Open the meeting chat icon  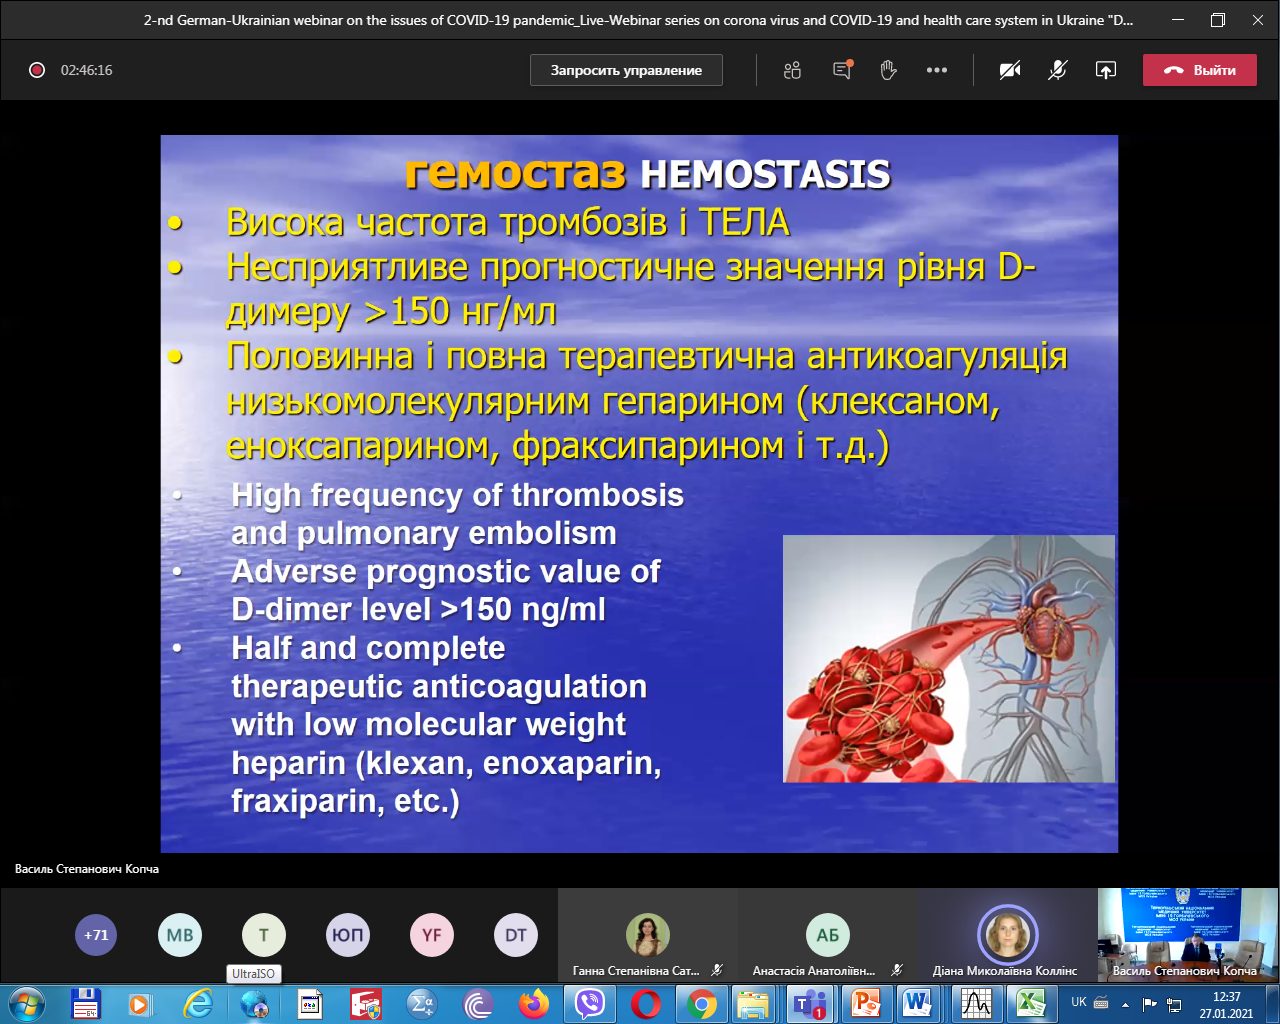(842, 70)
